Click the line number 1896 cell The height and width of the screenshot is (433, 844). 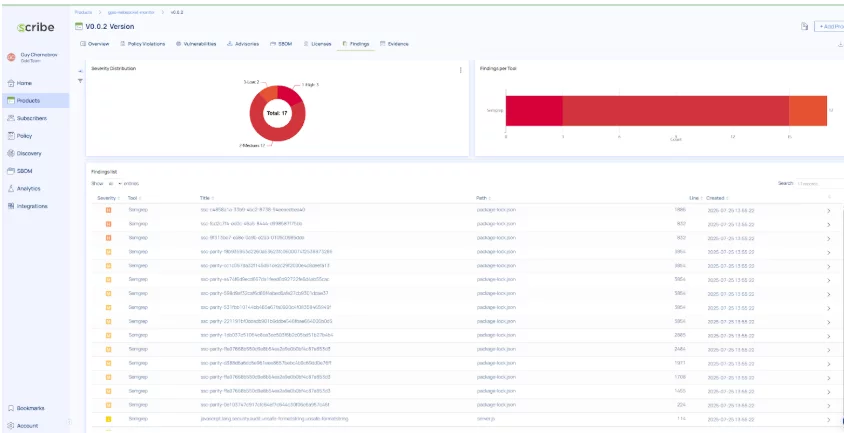coord(680,209)
